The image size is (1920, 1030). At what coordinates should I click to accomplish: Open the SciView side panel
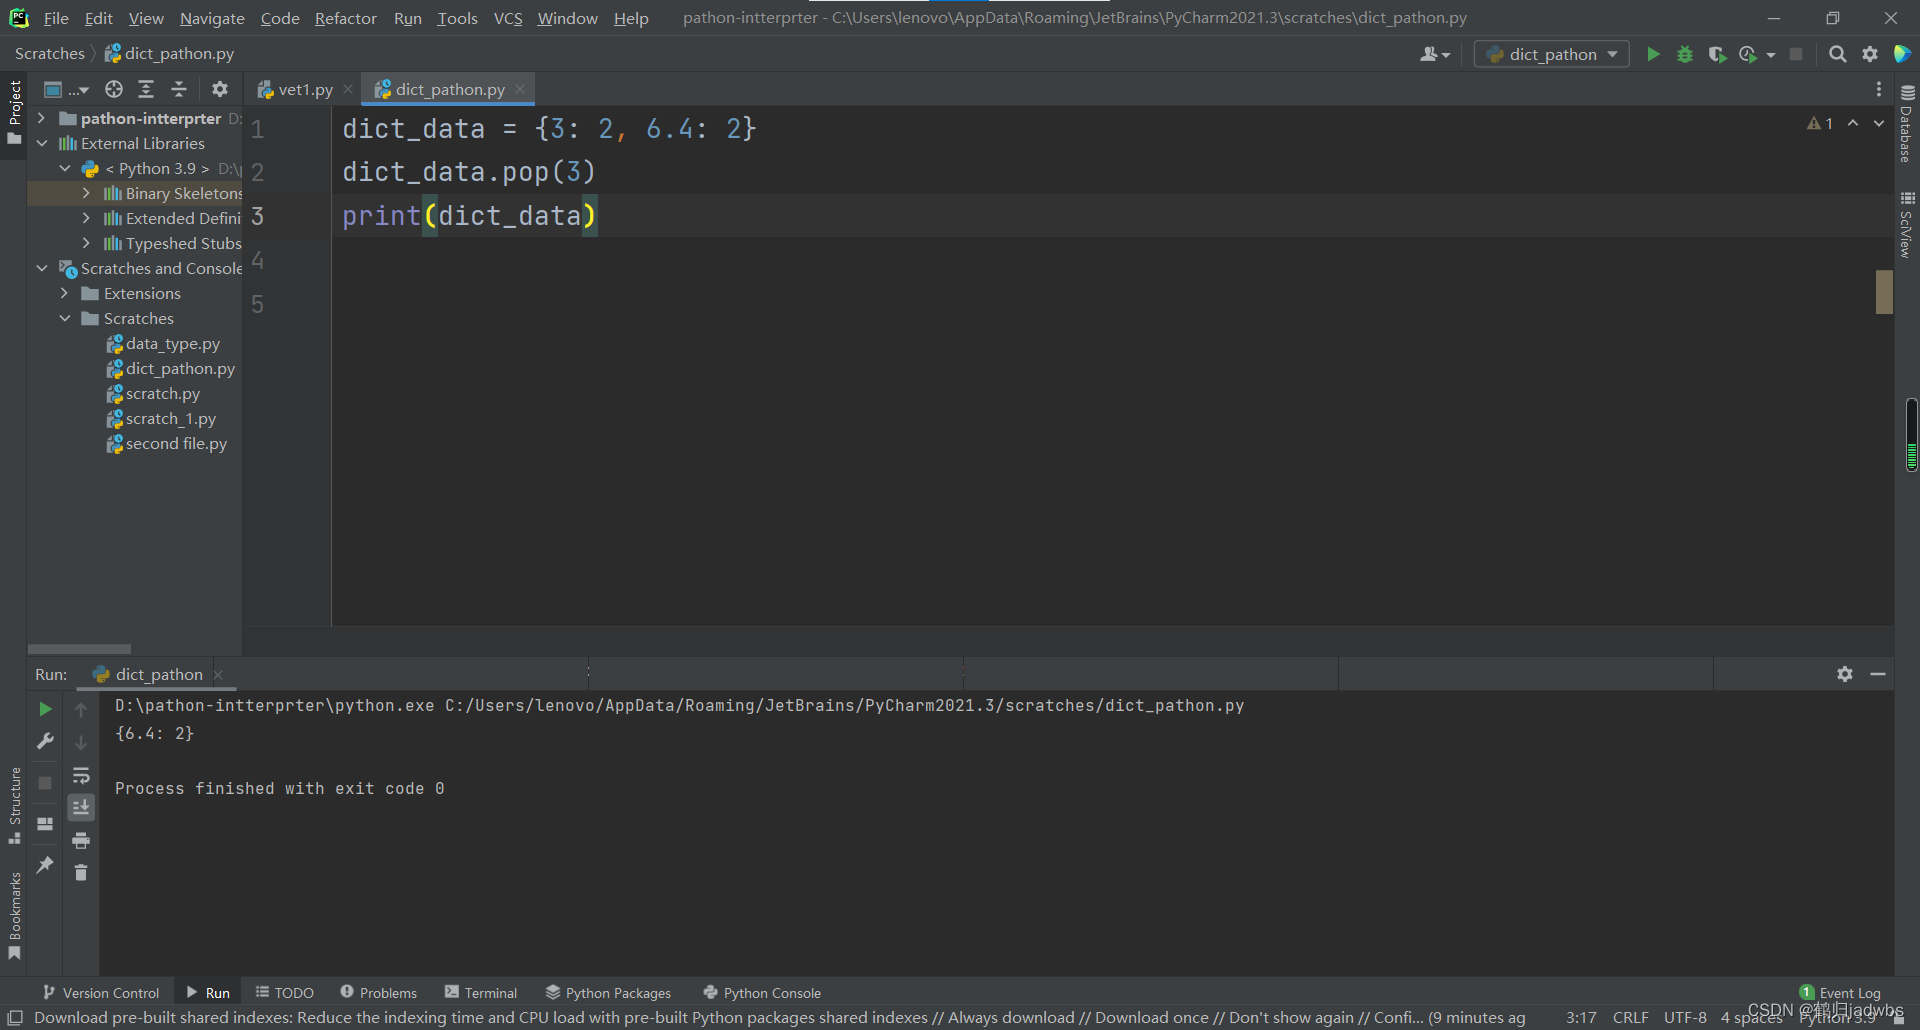[1907, 225]
